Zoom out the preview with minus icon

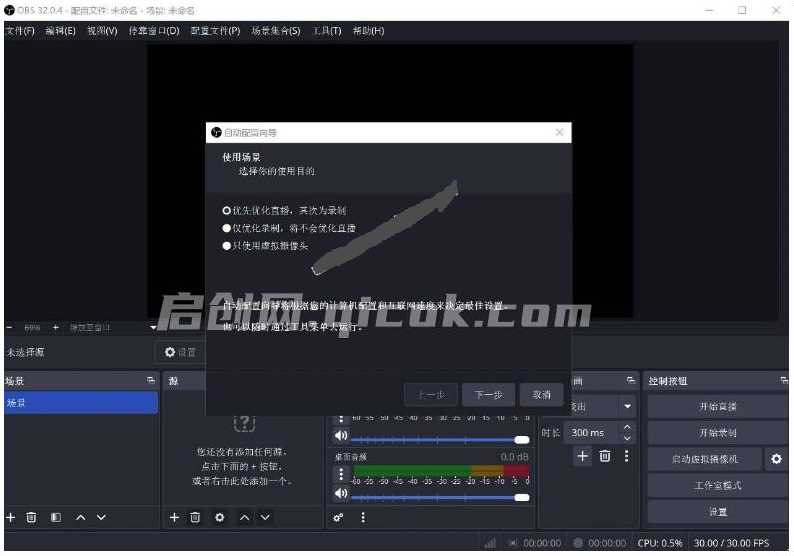click(10, 328)
